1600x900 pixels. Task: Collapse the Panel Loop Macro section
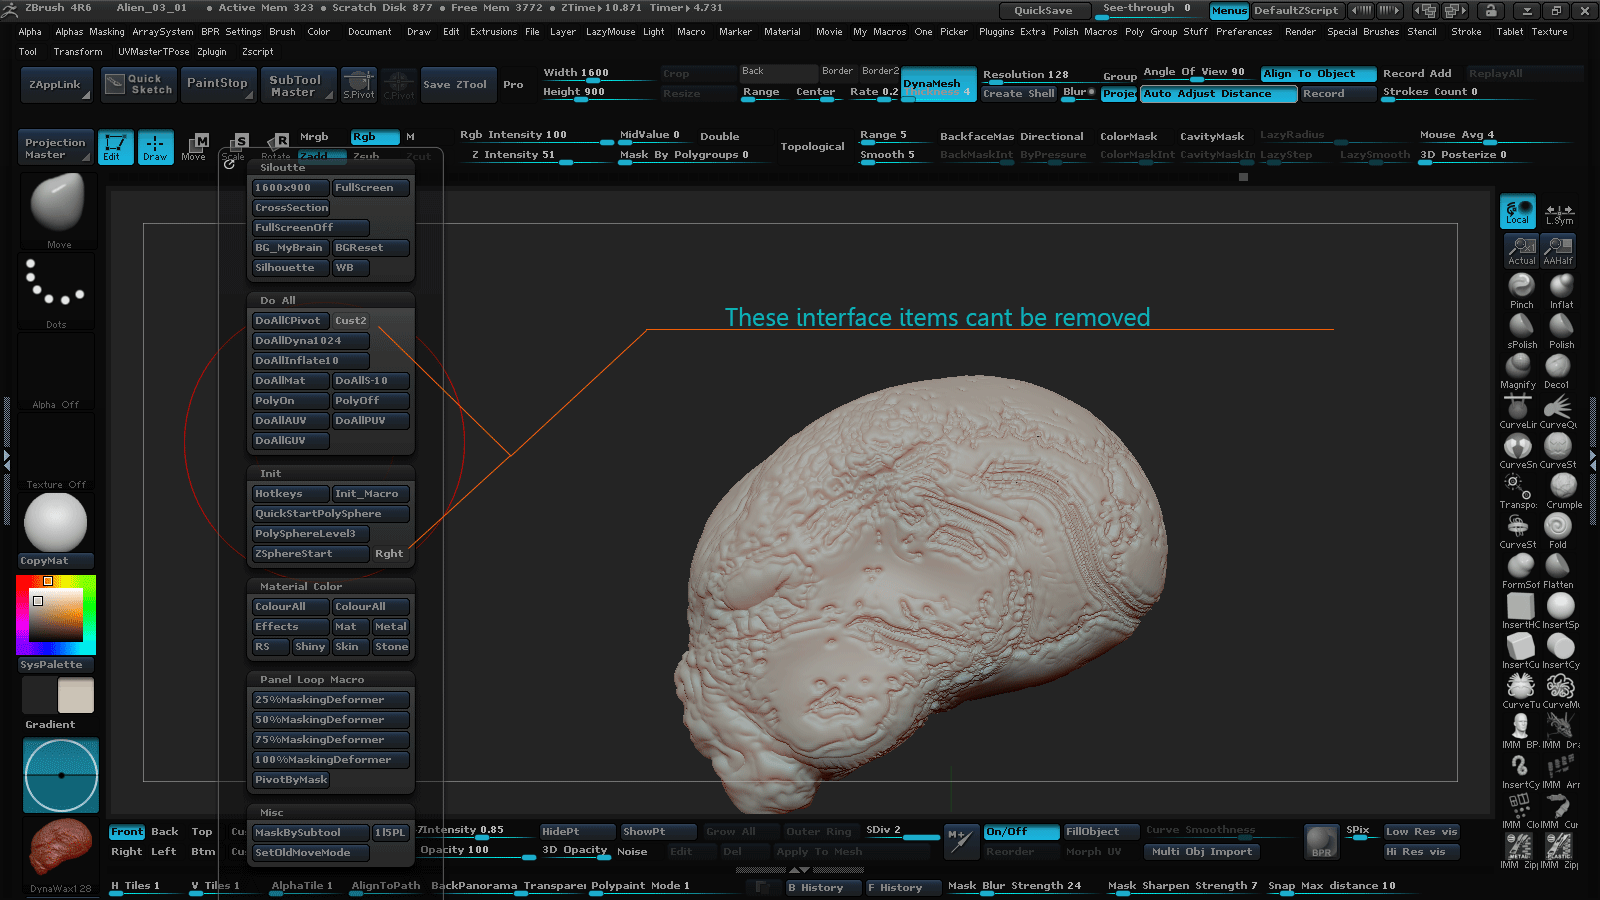click(311, 679)
